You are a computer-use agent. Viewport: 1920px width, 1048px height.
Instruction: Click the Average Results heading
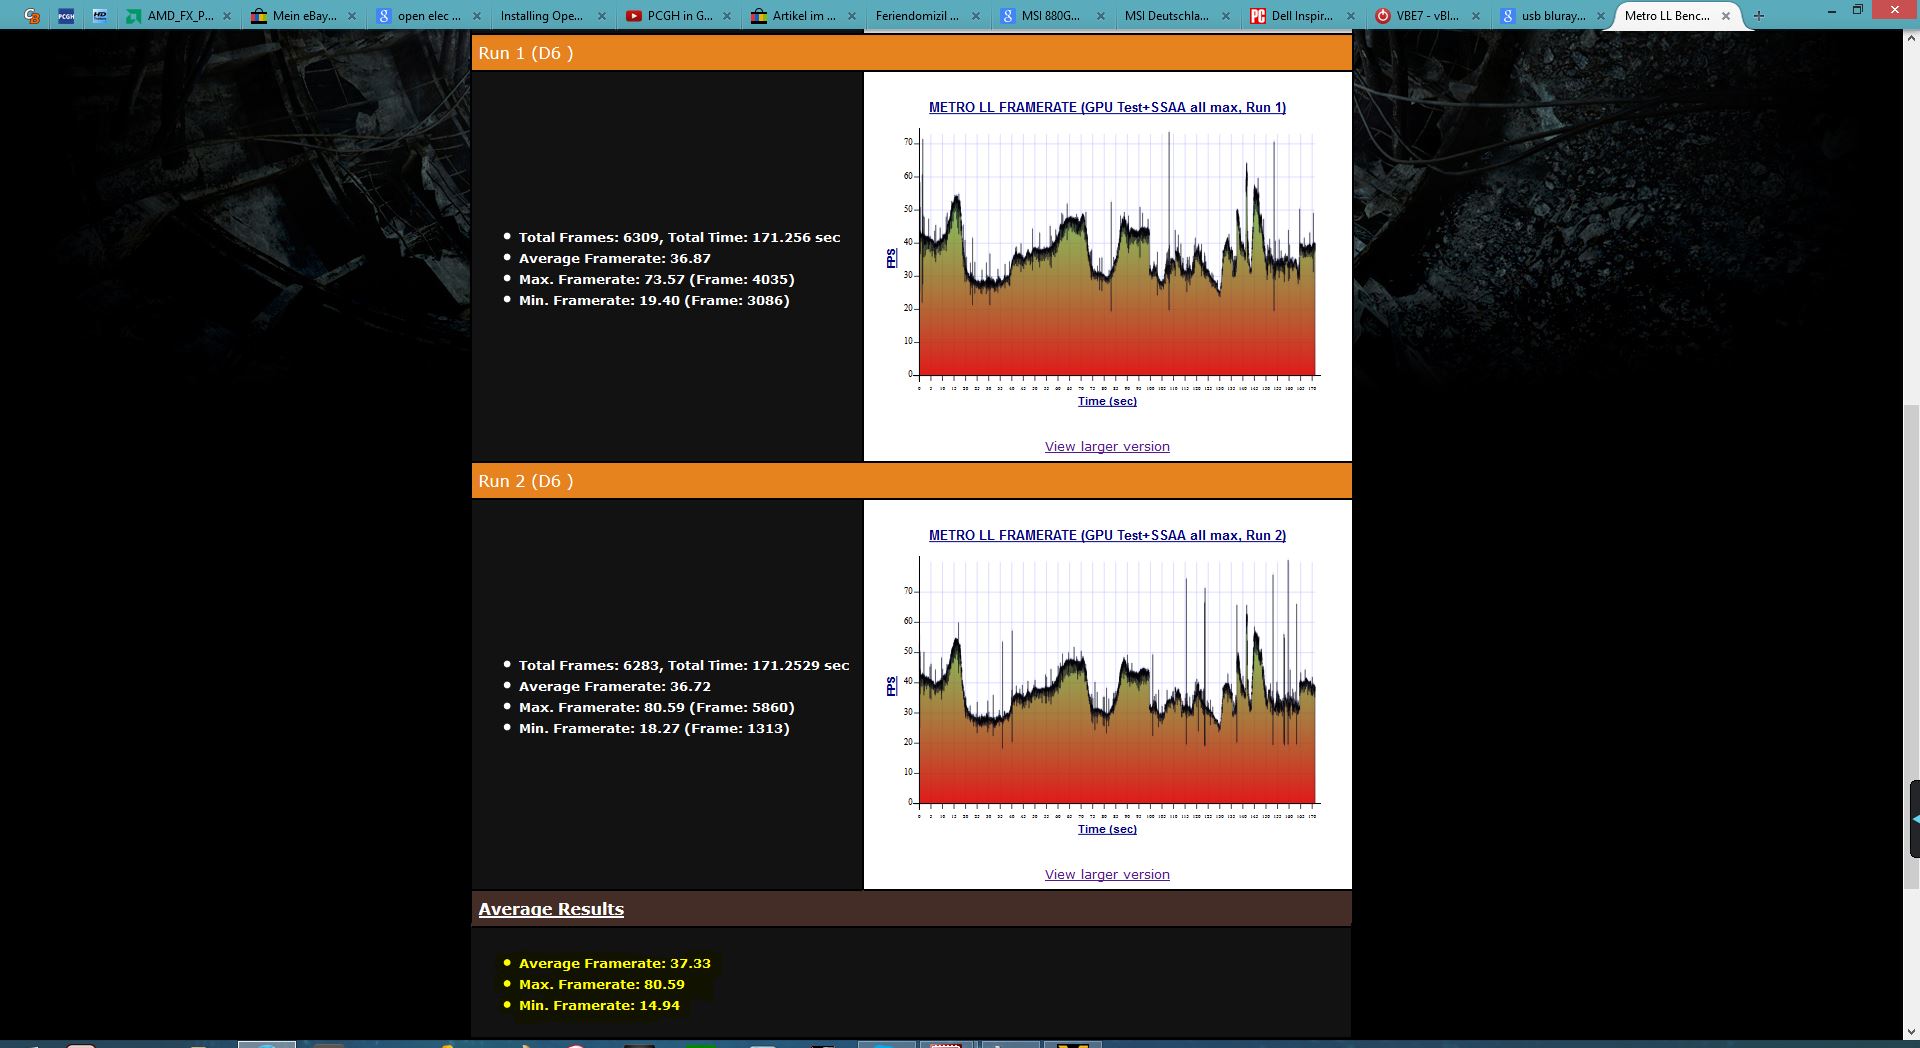point(551,909)
